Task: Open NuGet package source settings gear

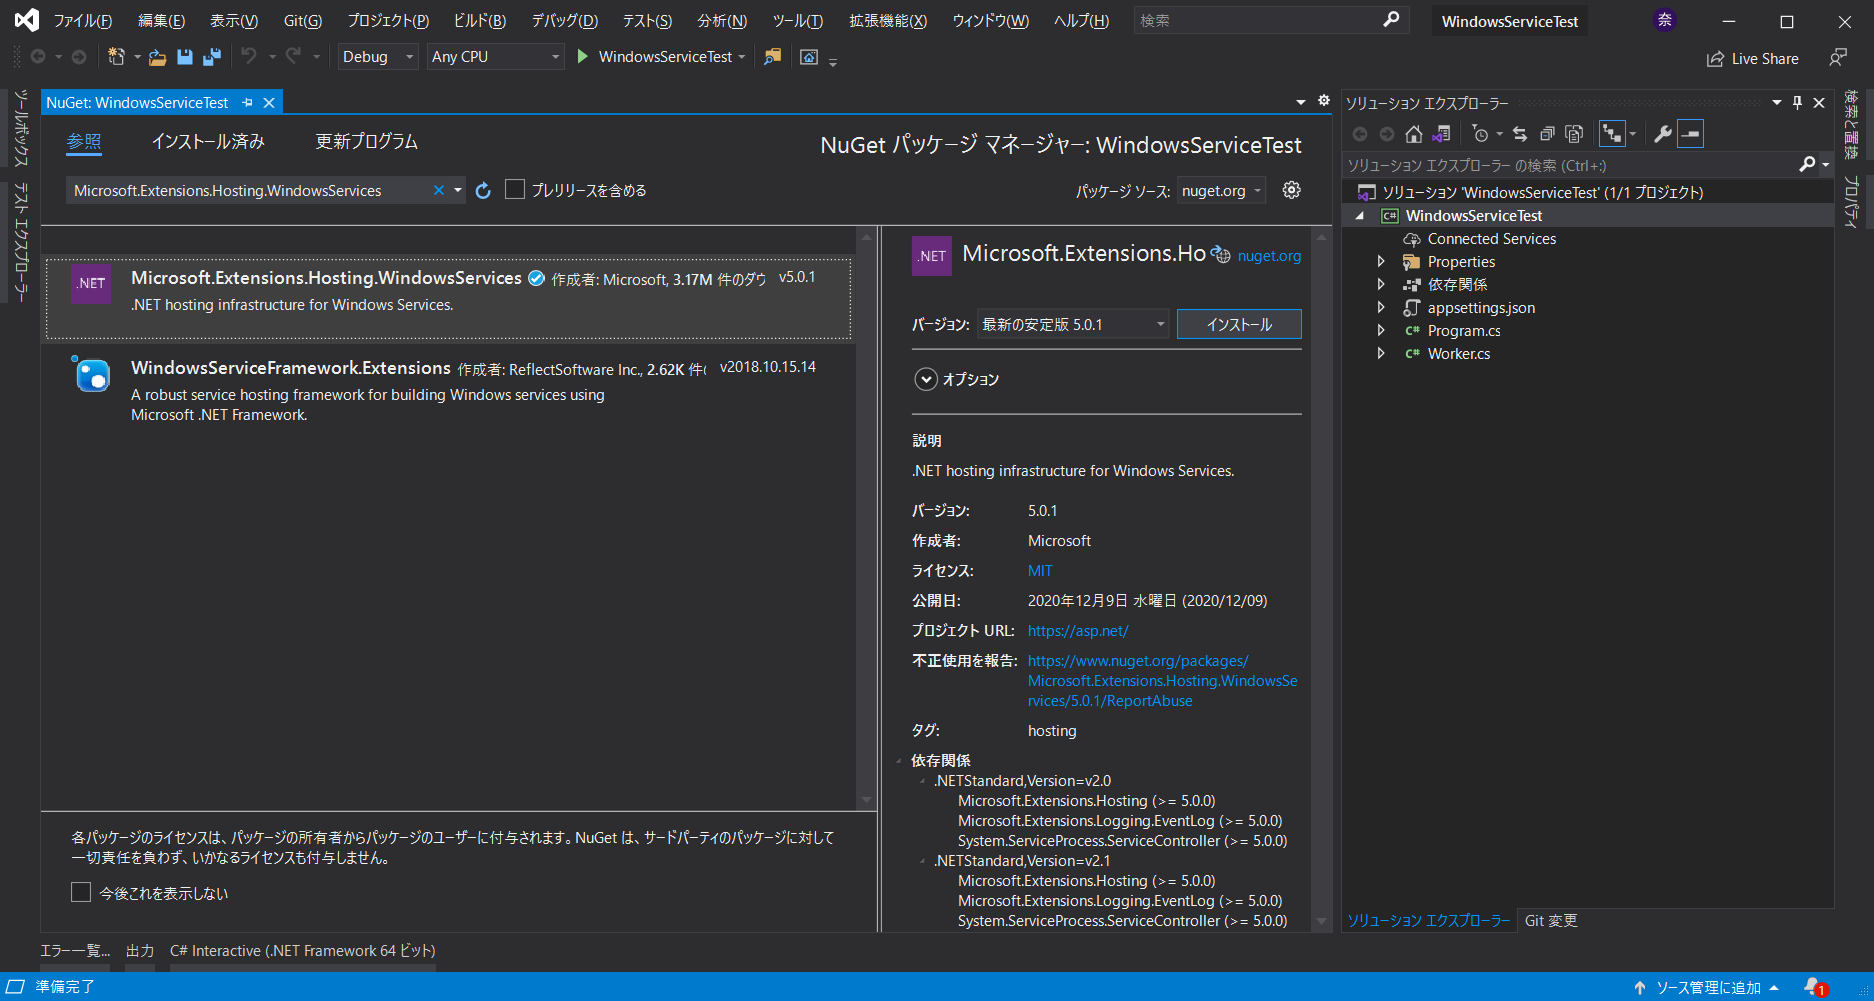Action: coord(1291,190)
